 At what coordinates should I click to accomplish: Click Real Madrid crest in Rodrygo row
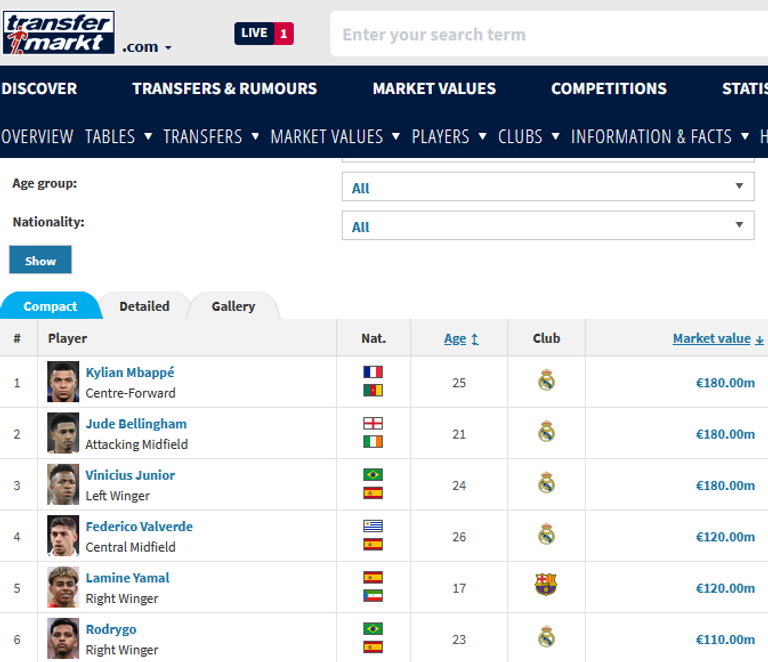pyautogui.click(x=546, y=637)
